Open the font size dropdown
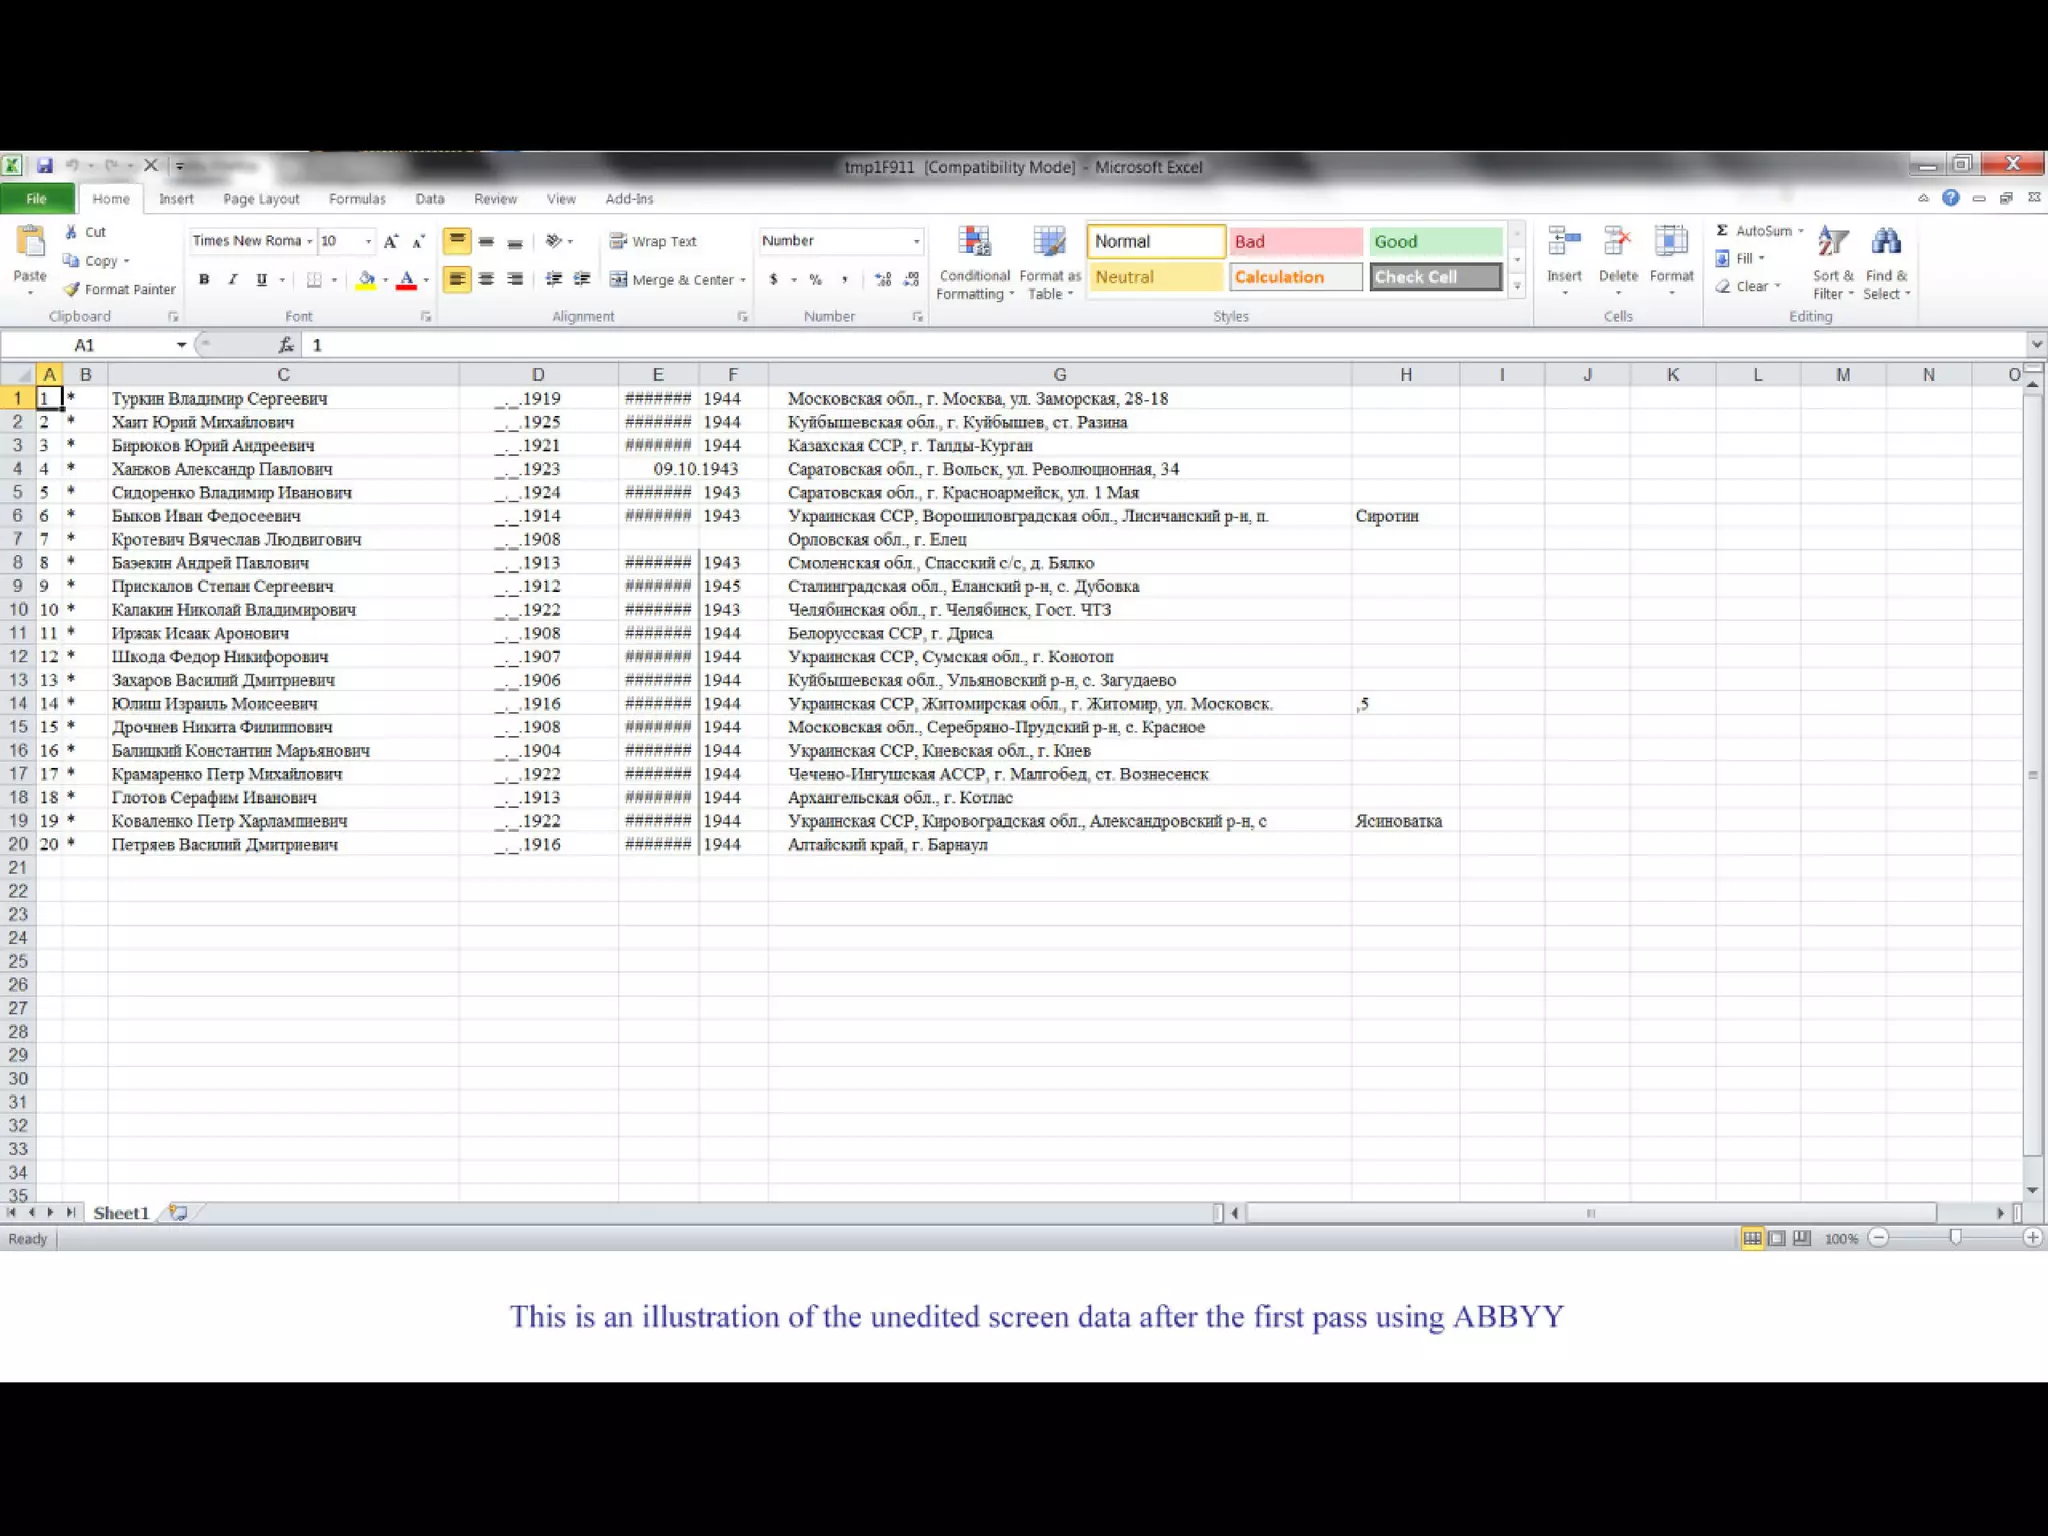The height and width of the screenshot is (1536, 2048). point(369,241)
